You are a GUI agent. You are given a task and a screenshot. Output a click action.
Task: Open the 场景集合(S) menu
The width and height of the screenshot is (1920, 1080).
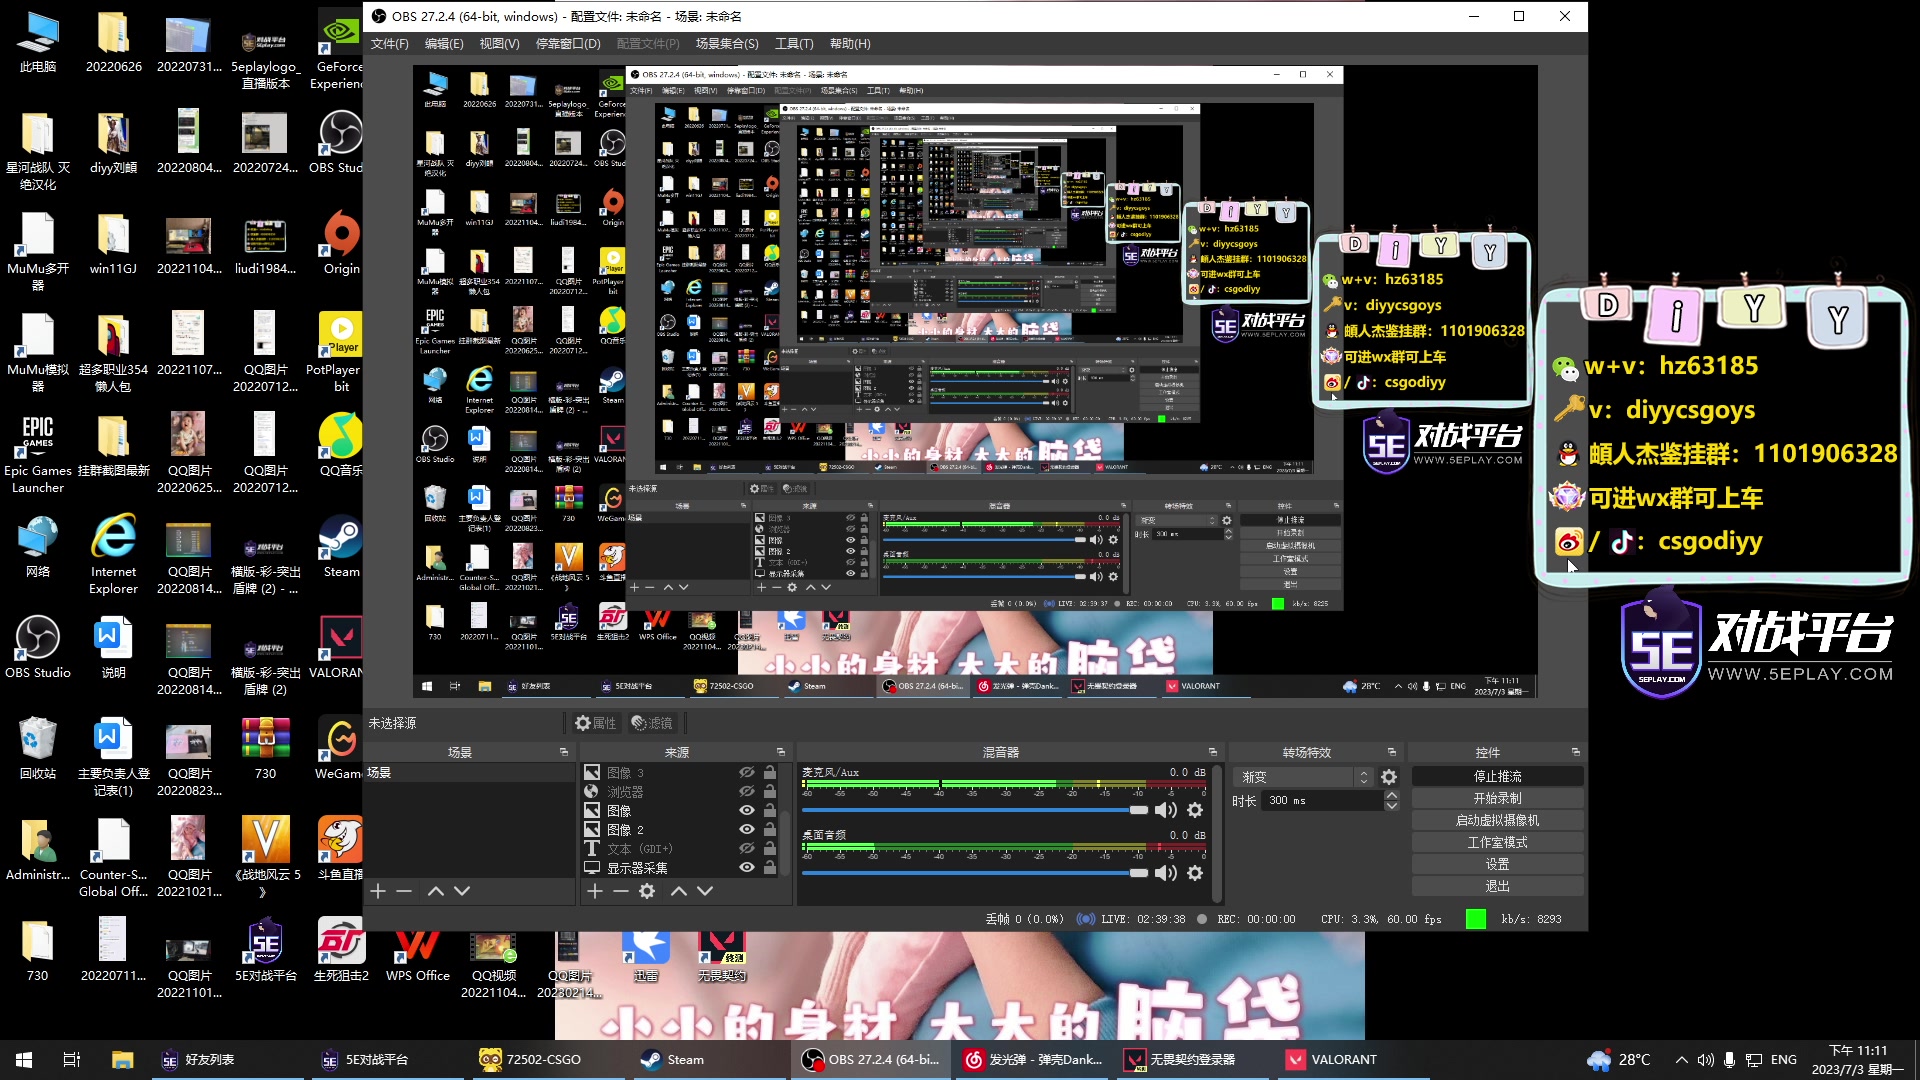coord(727,44)
